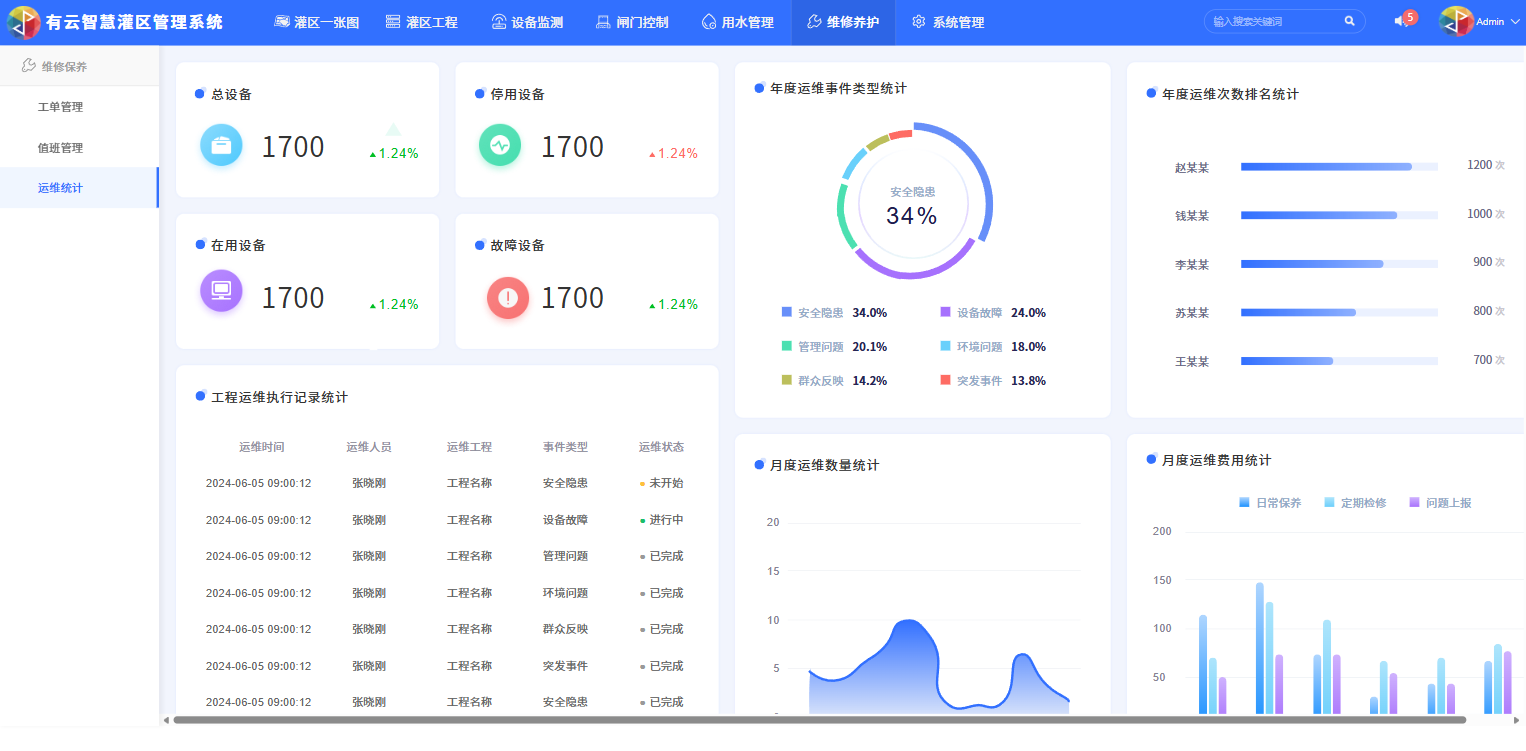This screenshot has height=751, width=1526.
Task: Click the search magnifier icon
Action: 1349,21
